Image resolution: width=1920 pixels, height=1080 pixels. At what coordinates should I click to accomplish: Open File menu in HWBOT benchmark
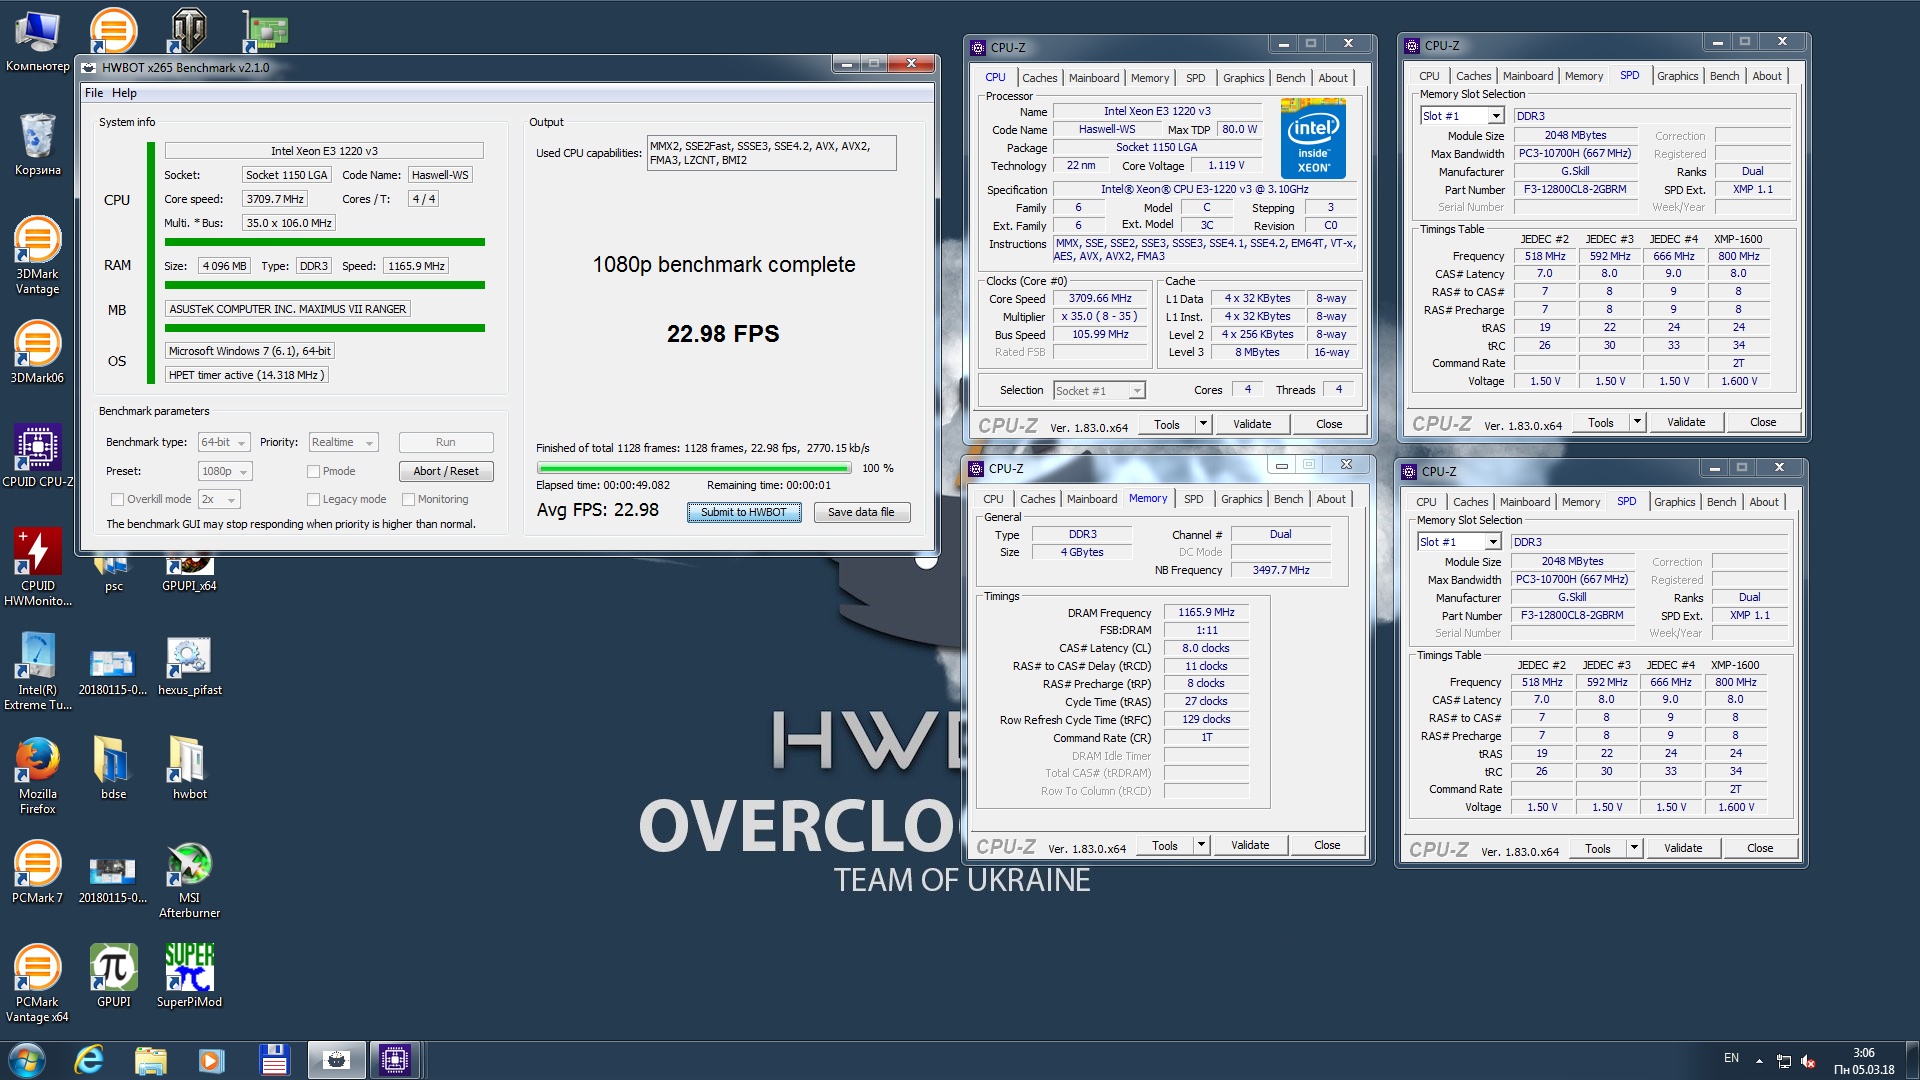coord(94,93)
